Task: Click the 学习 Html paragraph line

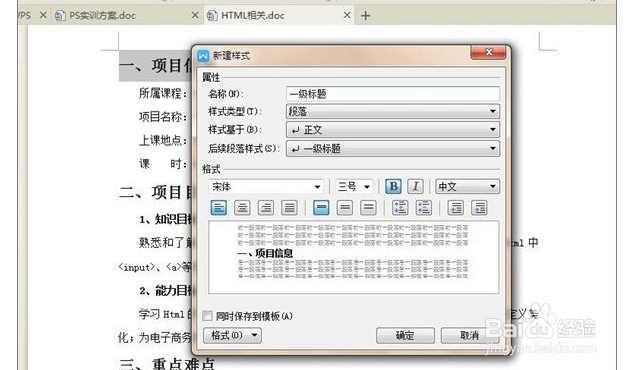Action: point(166,314)
